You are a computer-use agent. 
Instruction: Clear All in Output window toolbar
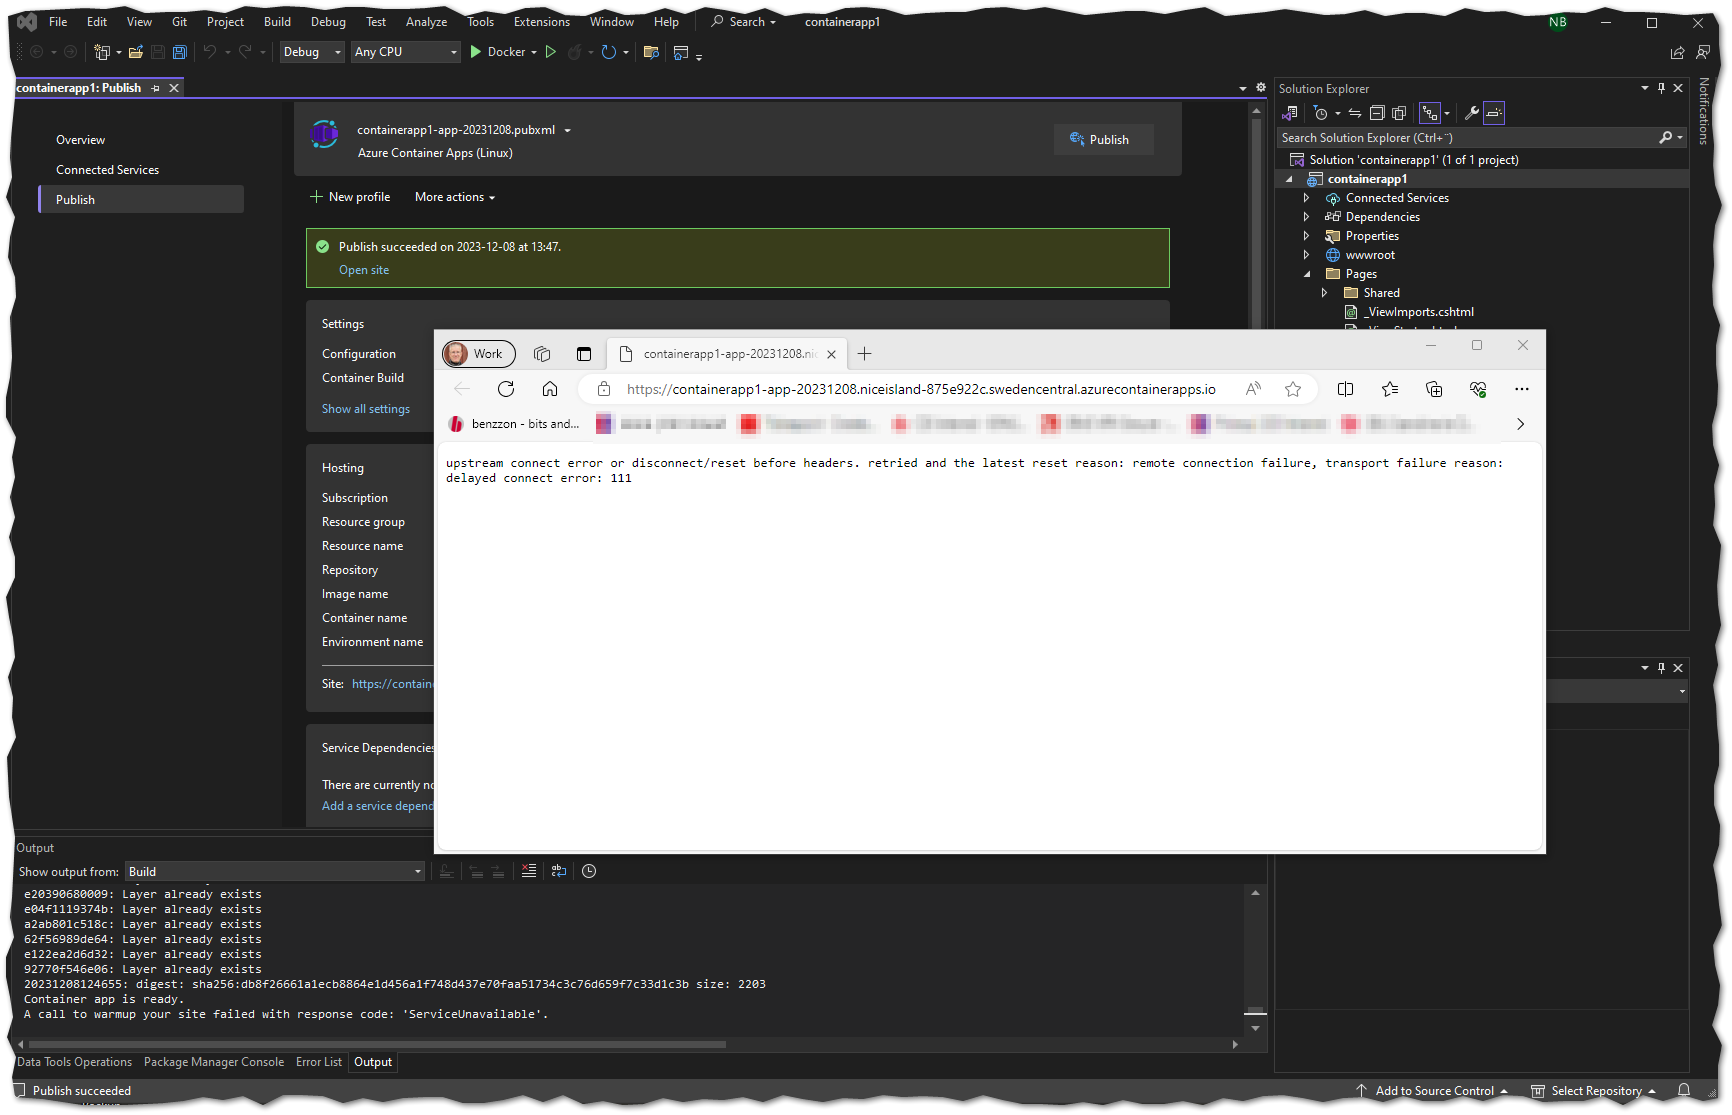point(529,871)
